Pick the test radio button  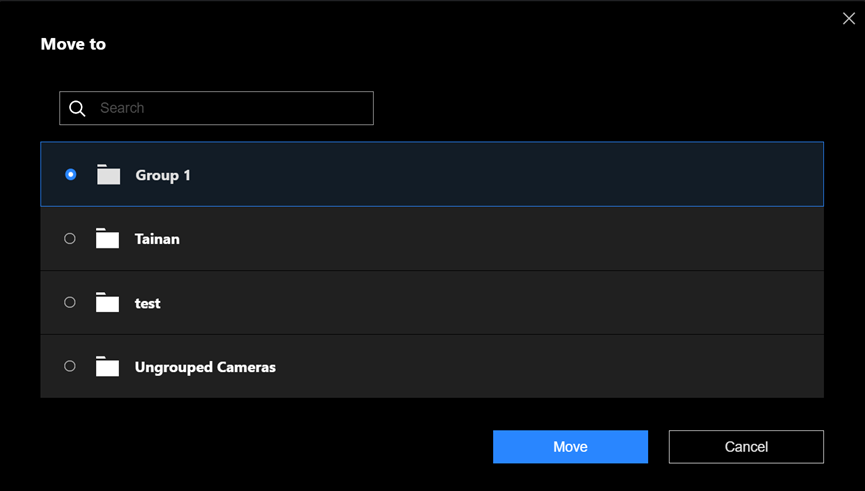pyautogui.click(x=70, y=303)
